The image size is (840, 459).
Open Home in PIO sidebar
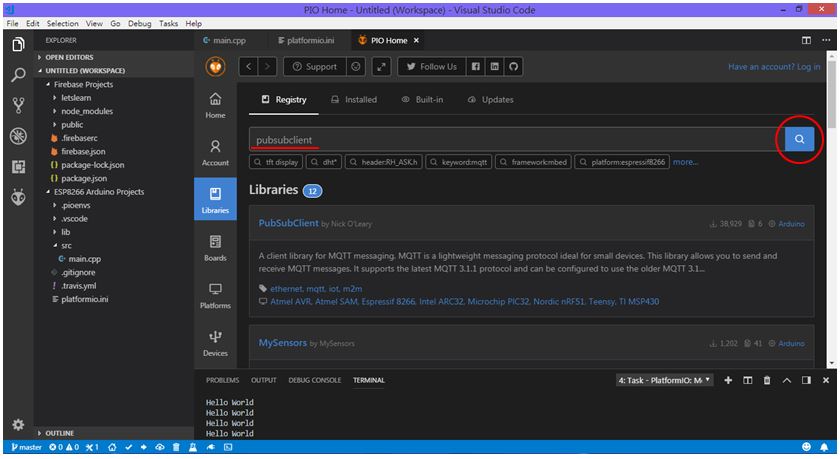[x=215, y=105]
